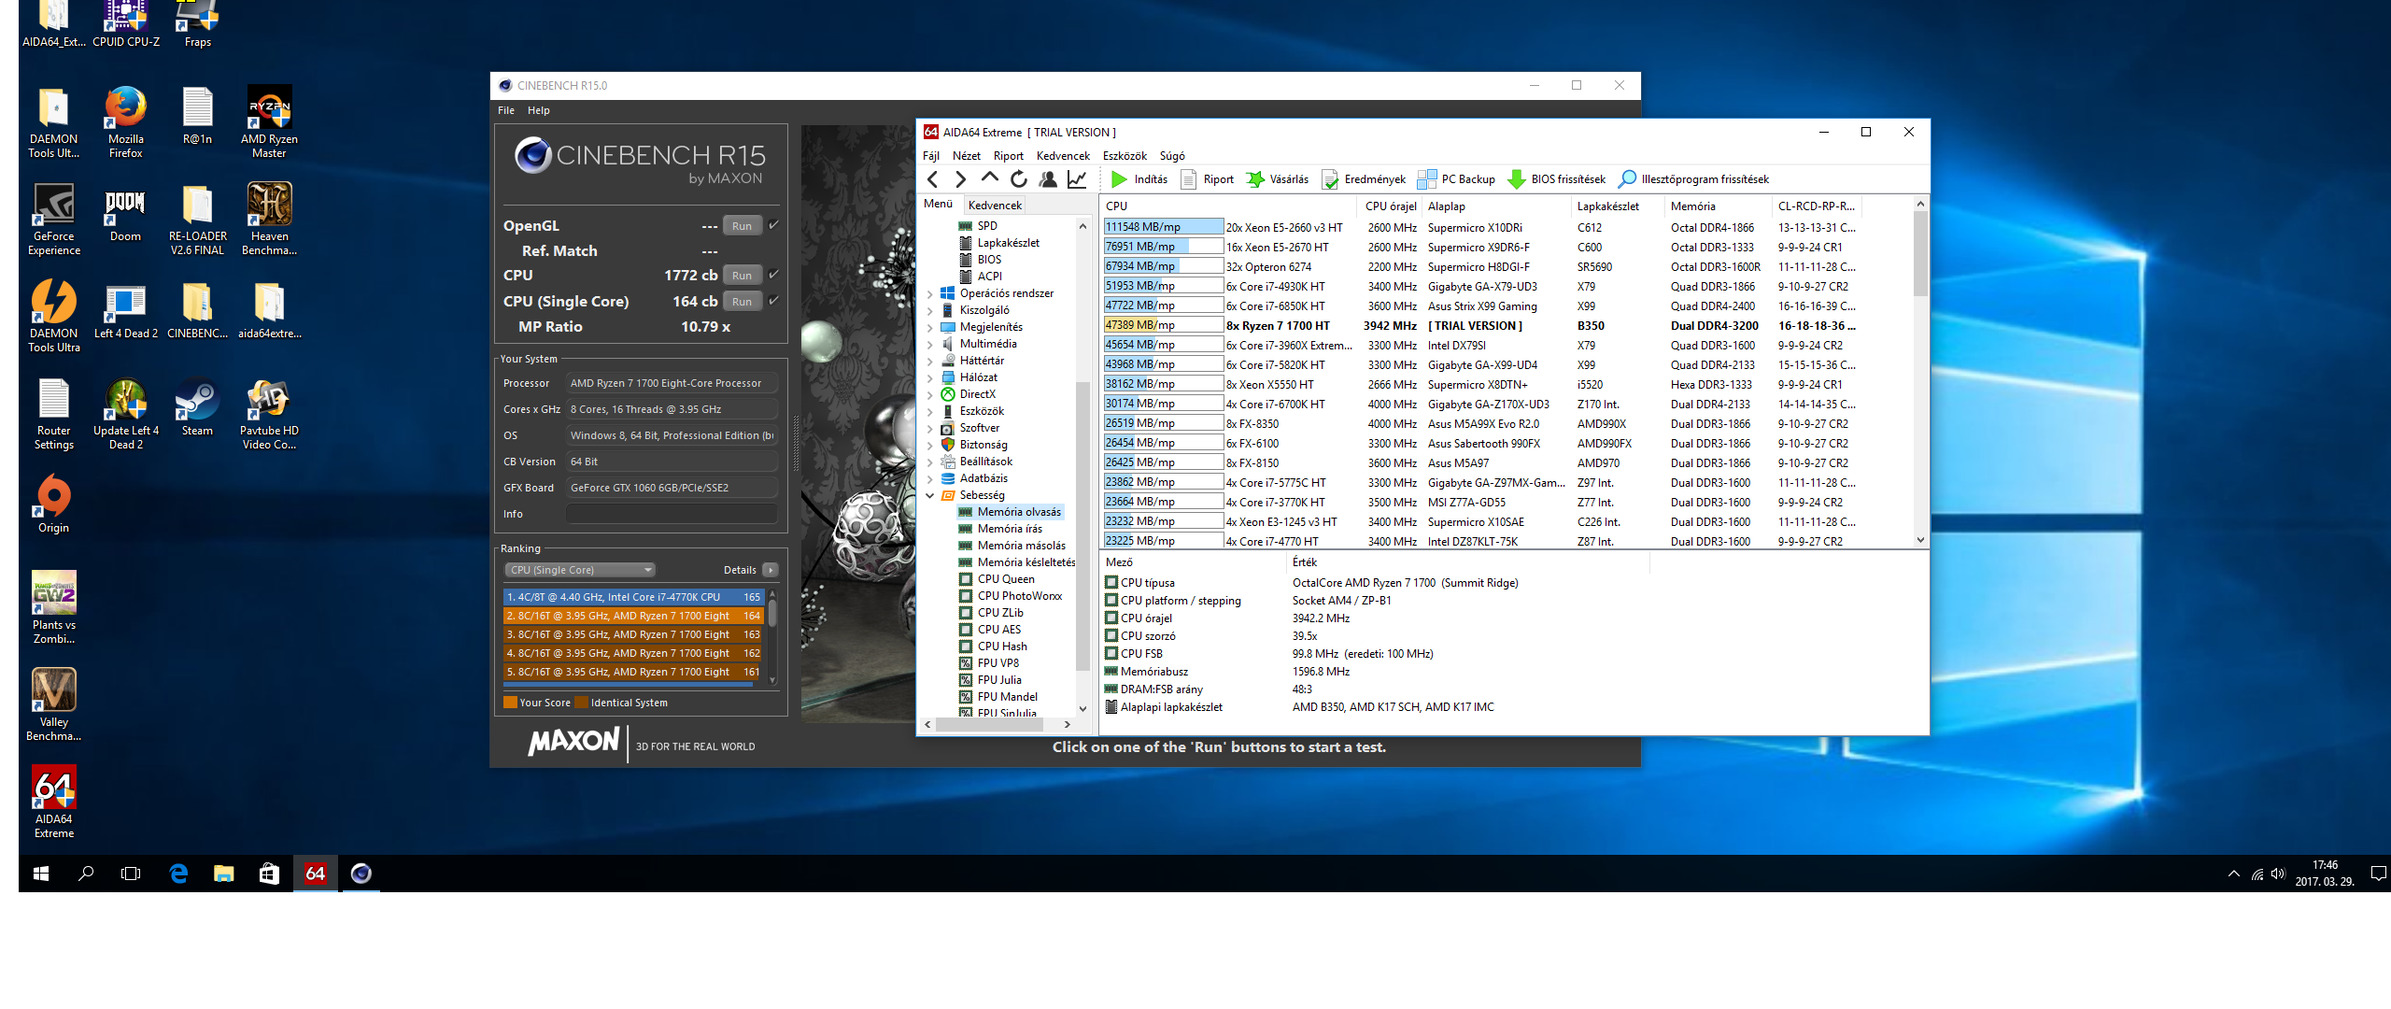Select Intel Core i7-4770K ranking row
Image resolution: width=2391 pixels, height=1009 pixels.
click(634, 597)
